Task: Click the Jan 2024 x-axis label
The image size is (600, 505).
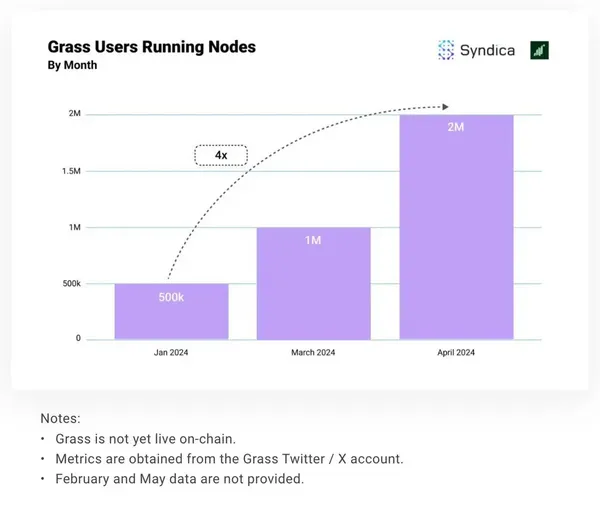Action: tap(171, 352)
